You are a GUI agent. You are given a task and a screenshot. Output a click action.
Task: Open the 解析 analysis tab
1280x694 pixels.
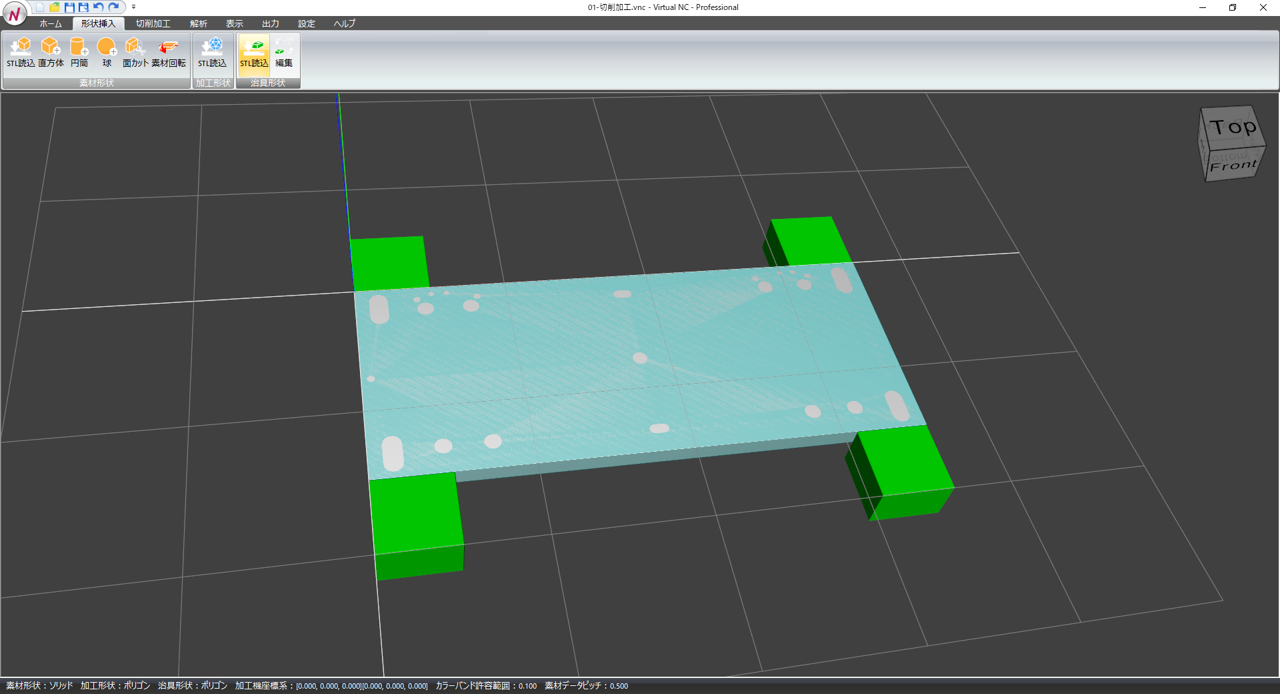198,23
